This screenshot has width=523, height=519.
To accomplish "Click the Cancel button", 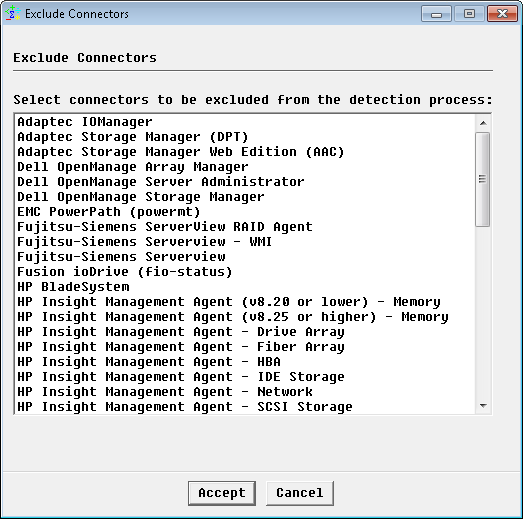I will pyautogui.click(x=300, y=493).
